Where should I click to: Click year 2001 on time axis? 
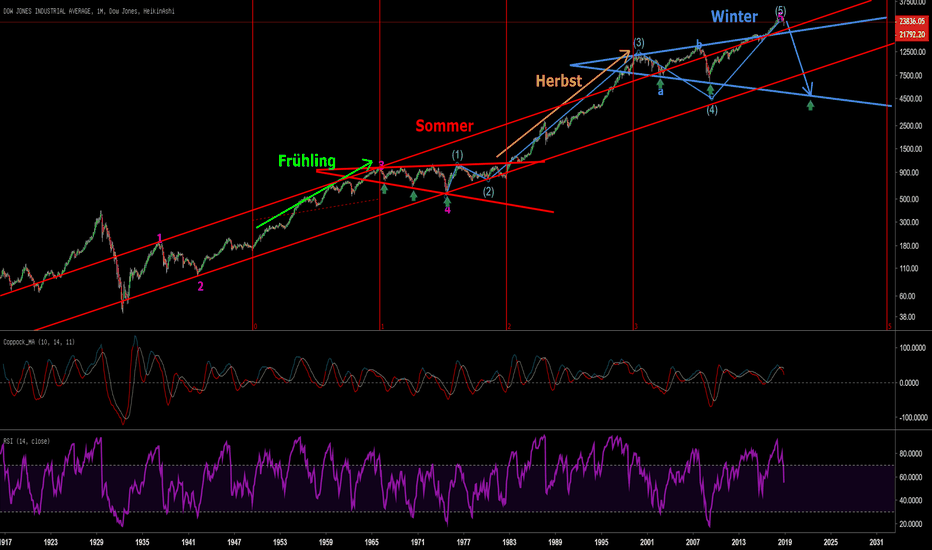tap(647, 542)
